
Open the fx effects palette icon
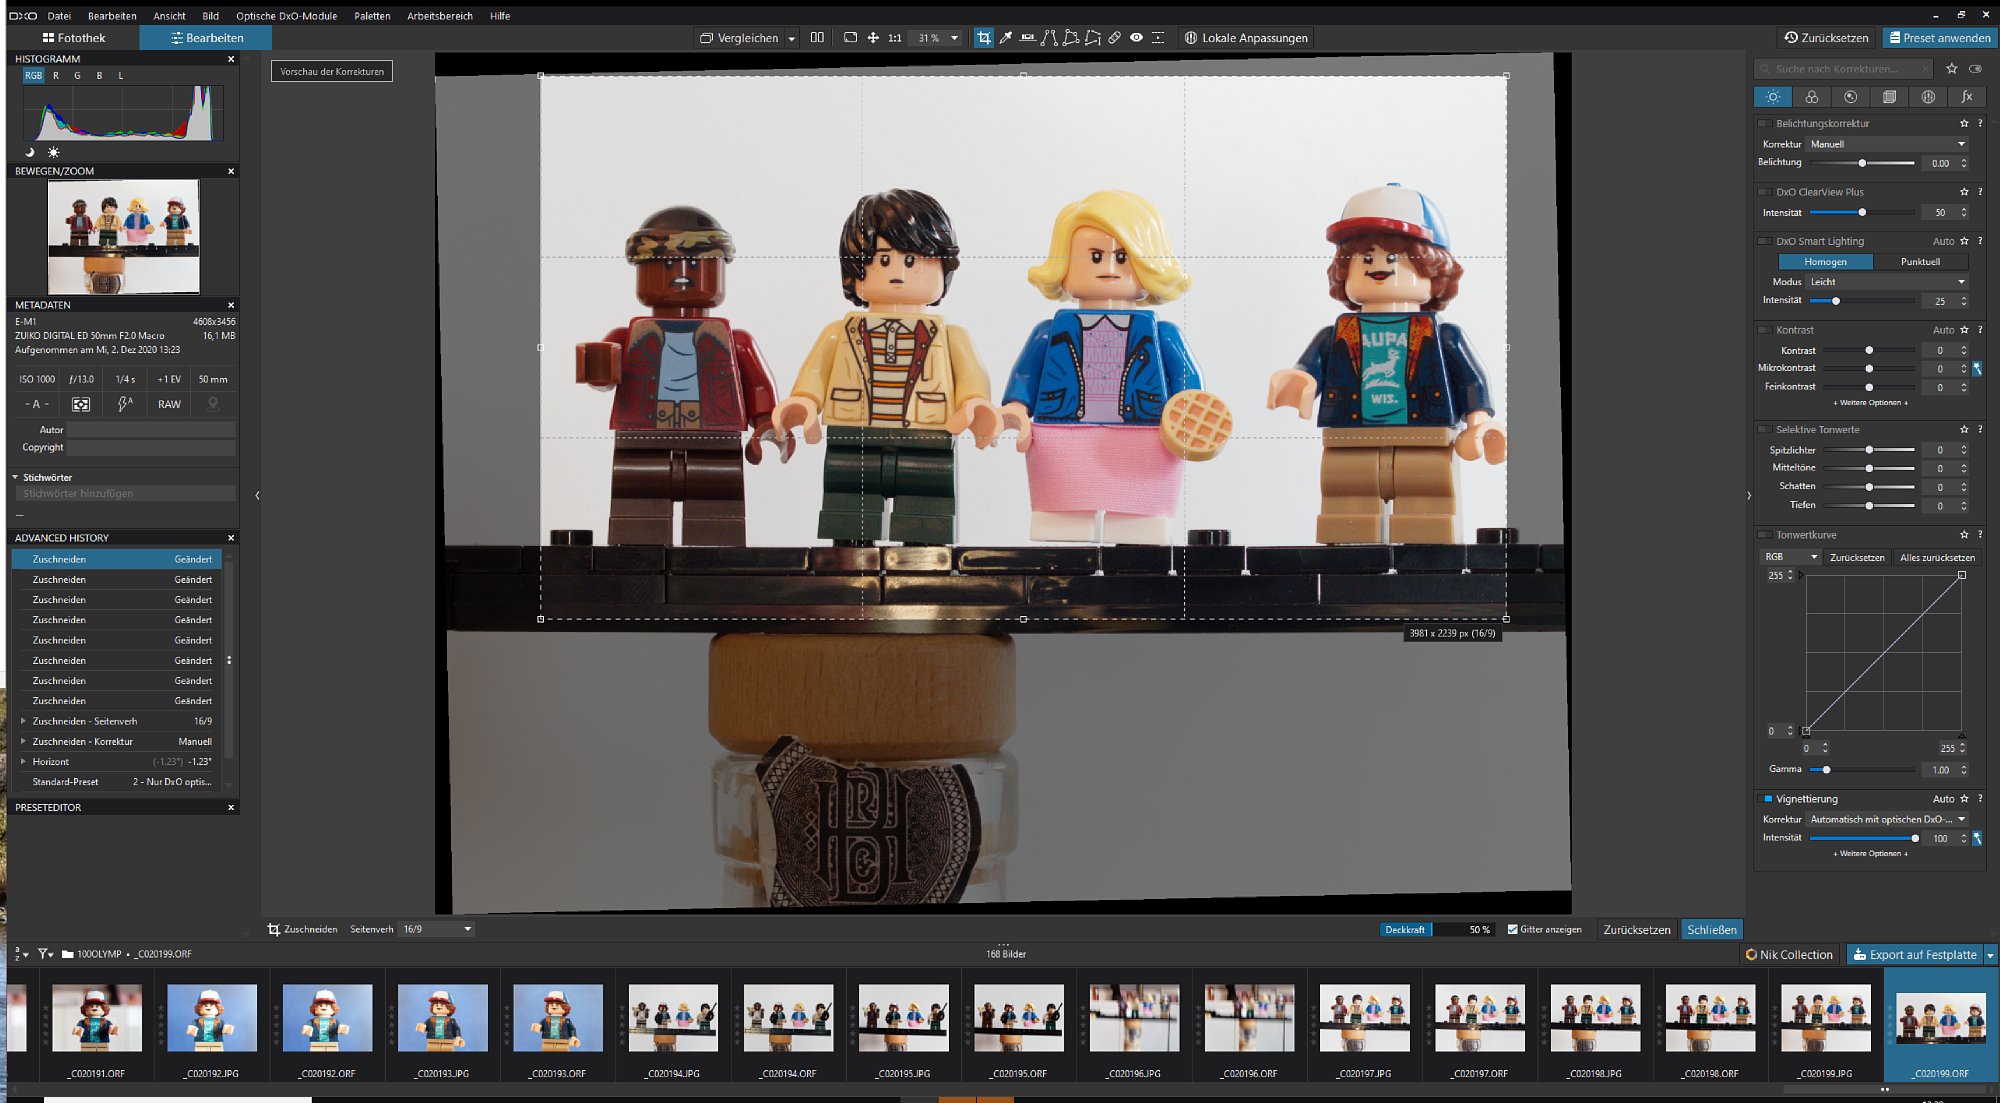1966,97
